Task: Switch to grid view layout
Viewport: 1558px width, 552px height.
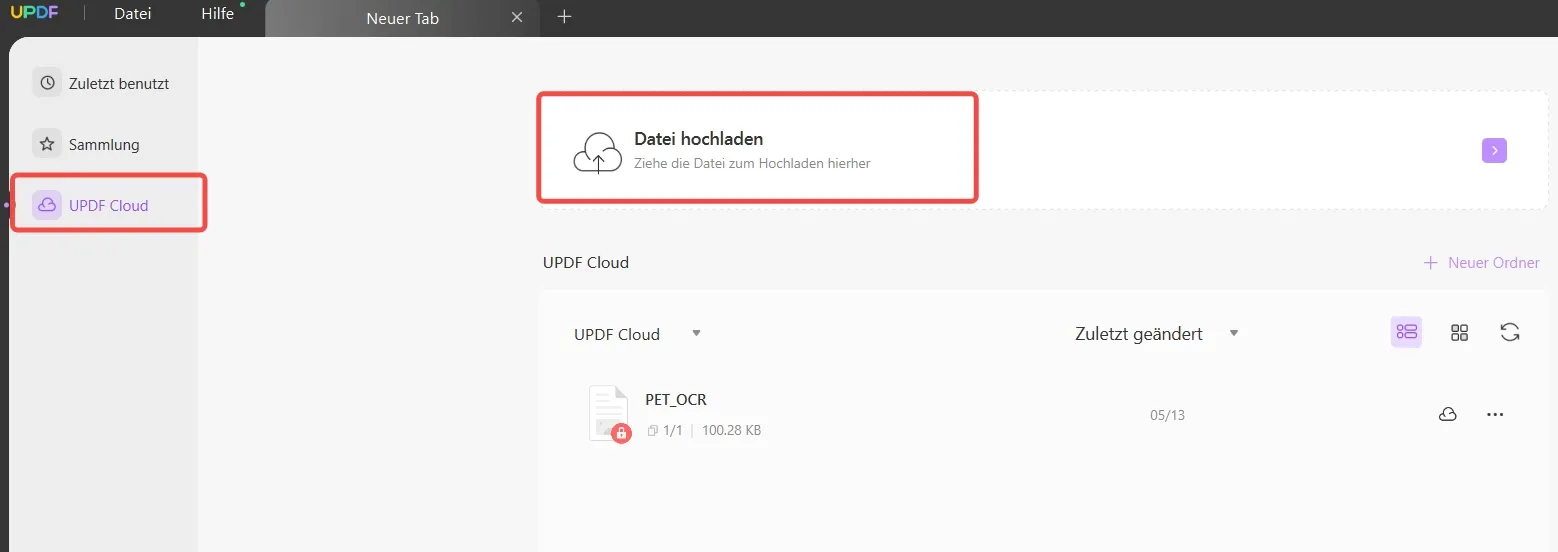Action: (1459, 333)
